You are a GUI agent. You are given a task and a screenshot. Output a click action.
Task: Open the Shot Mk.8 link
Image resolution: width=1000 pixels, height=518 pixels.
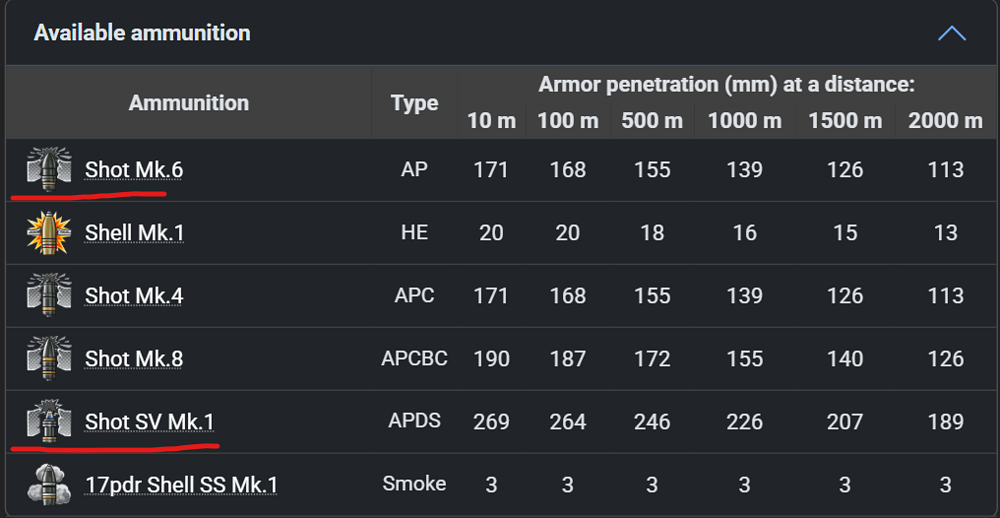click(134, 359)
